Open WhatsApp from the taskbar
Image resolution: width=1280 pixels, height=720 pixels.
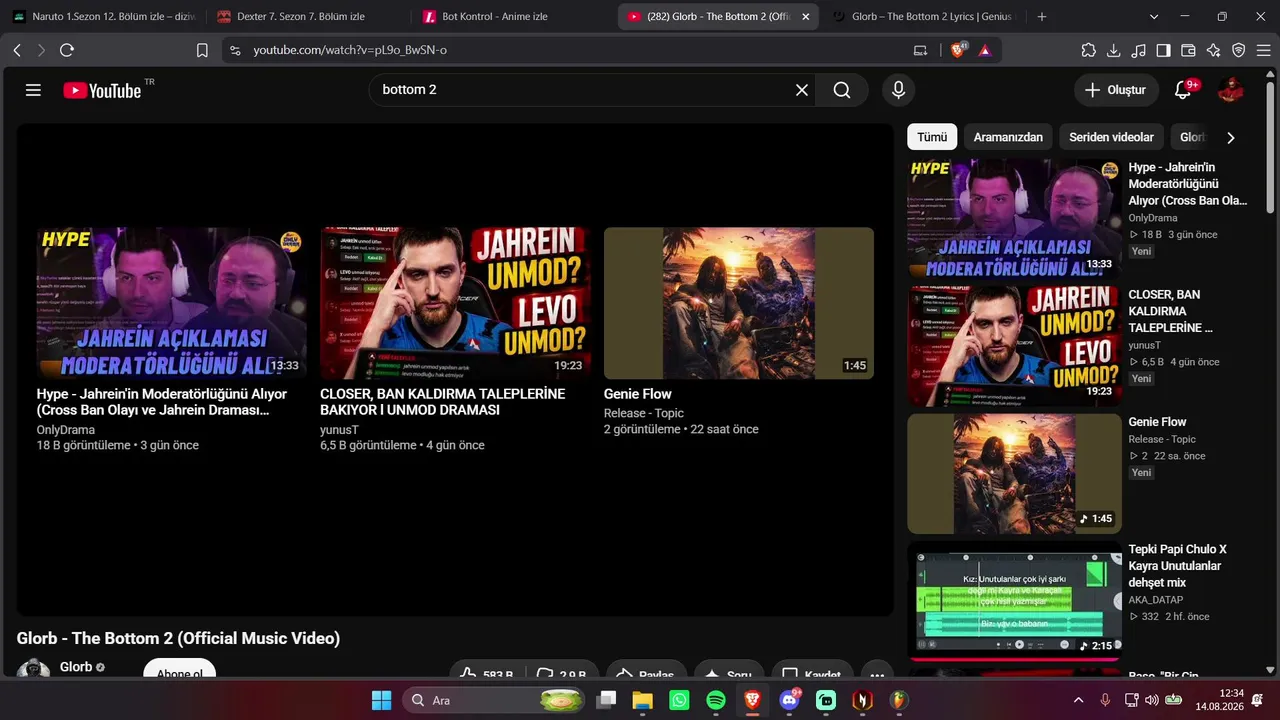coord(679,700)
